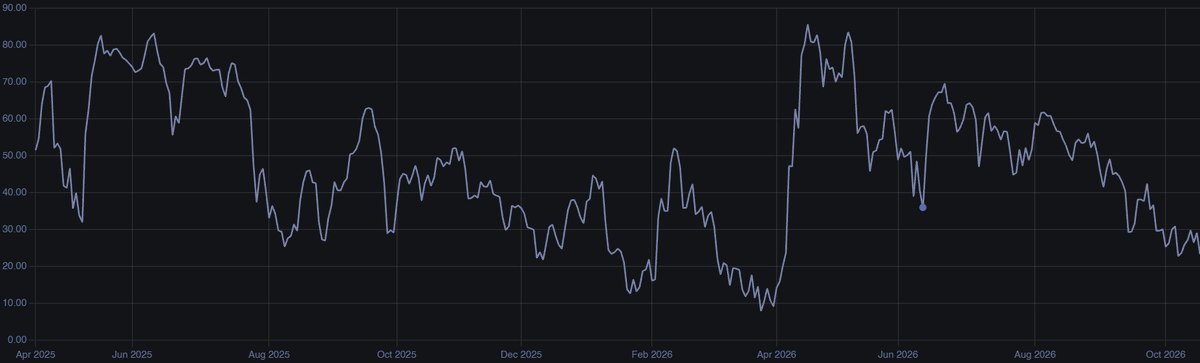Click the 60.00 y-axis value
The height and width of the screenshot is (363, 1200).
pyautogui.click(x=15, y=119)
